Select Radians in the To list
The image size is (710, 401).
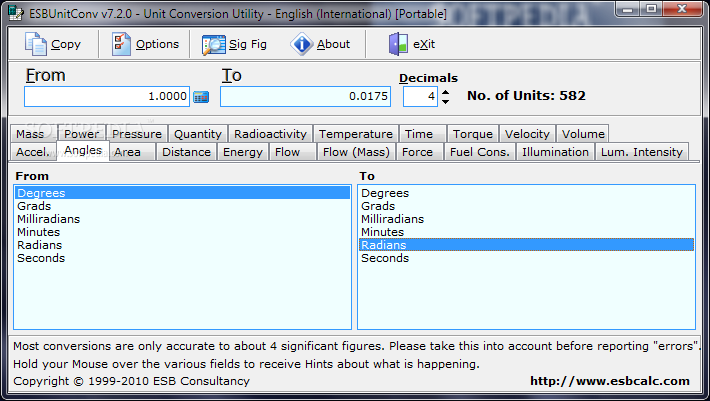(526, 245)
